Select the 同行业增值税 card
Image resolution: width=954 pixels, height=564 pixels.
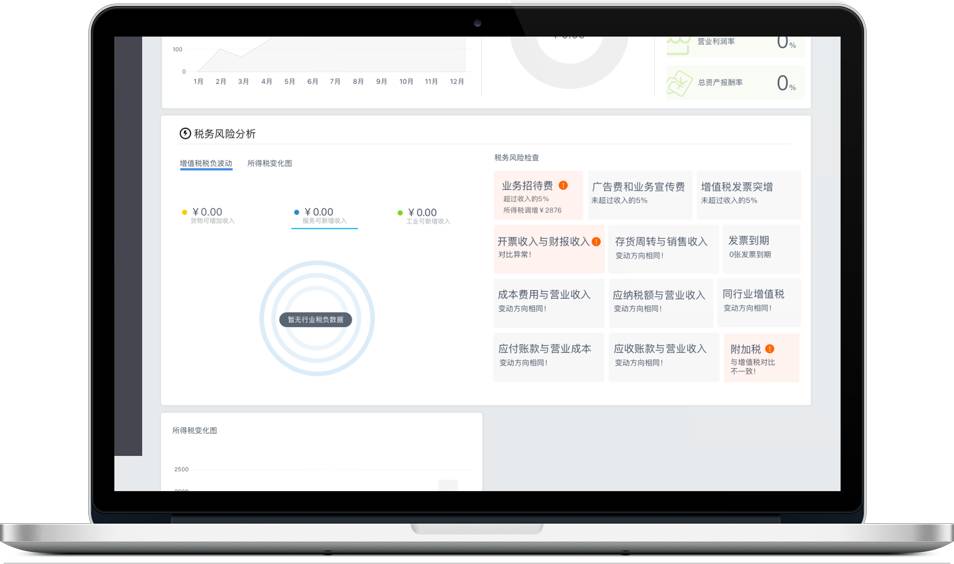[x=758, y=302]
